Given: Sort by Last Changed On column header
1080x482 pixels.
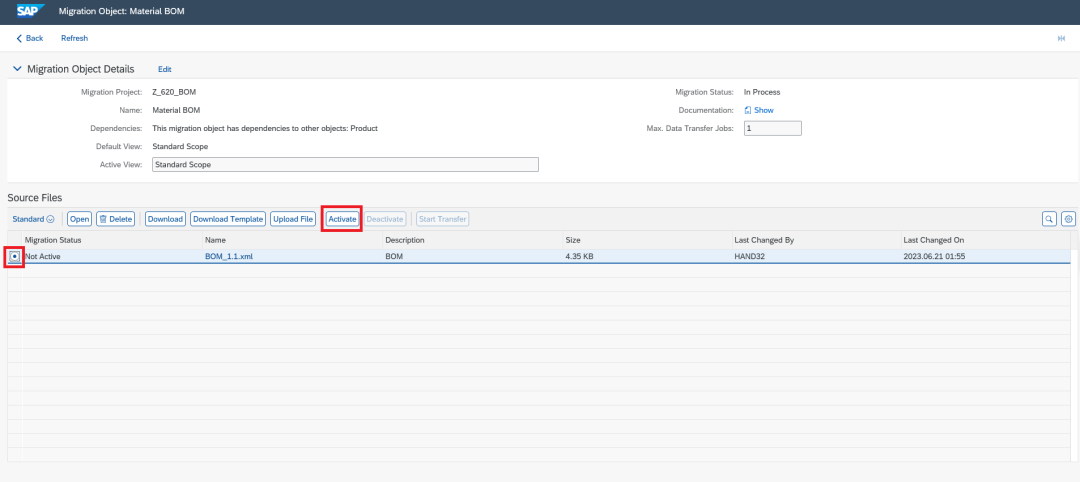Looking at the screenshot, I should (985, 240).
